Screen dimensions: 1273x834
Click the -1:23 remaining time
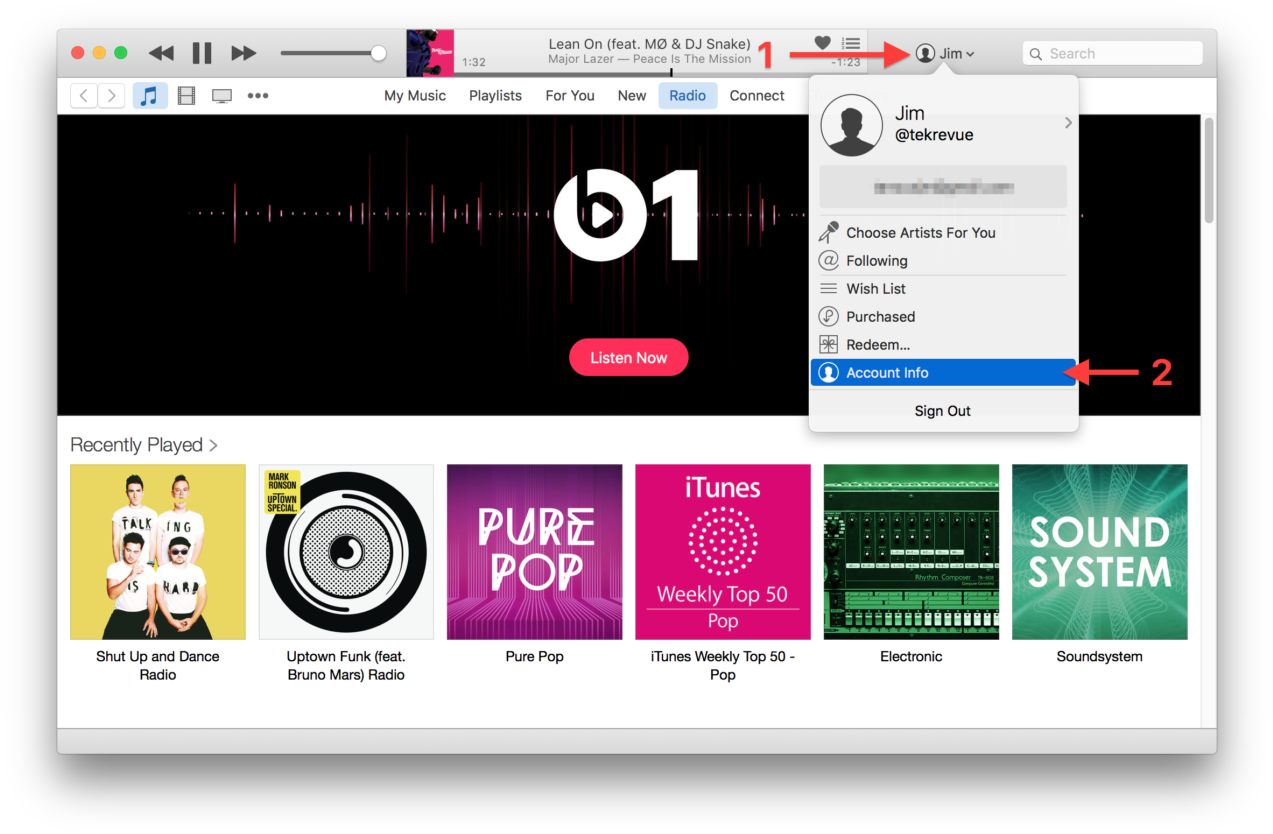(846, 62)
